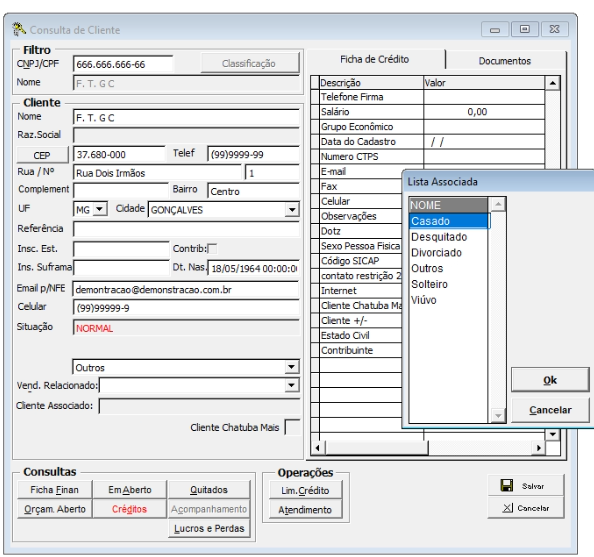
Task: Select Solteiro in the Lista Associada
Action: click(430, 284)
